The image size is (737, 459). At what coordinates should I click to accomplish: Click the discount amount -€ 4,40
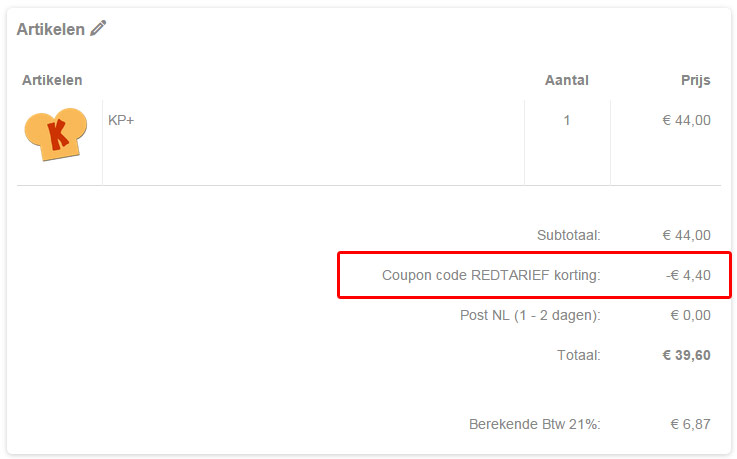[688, 275]
